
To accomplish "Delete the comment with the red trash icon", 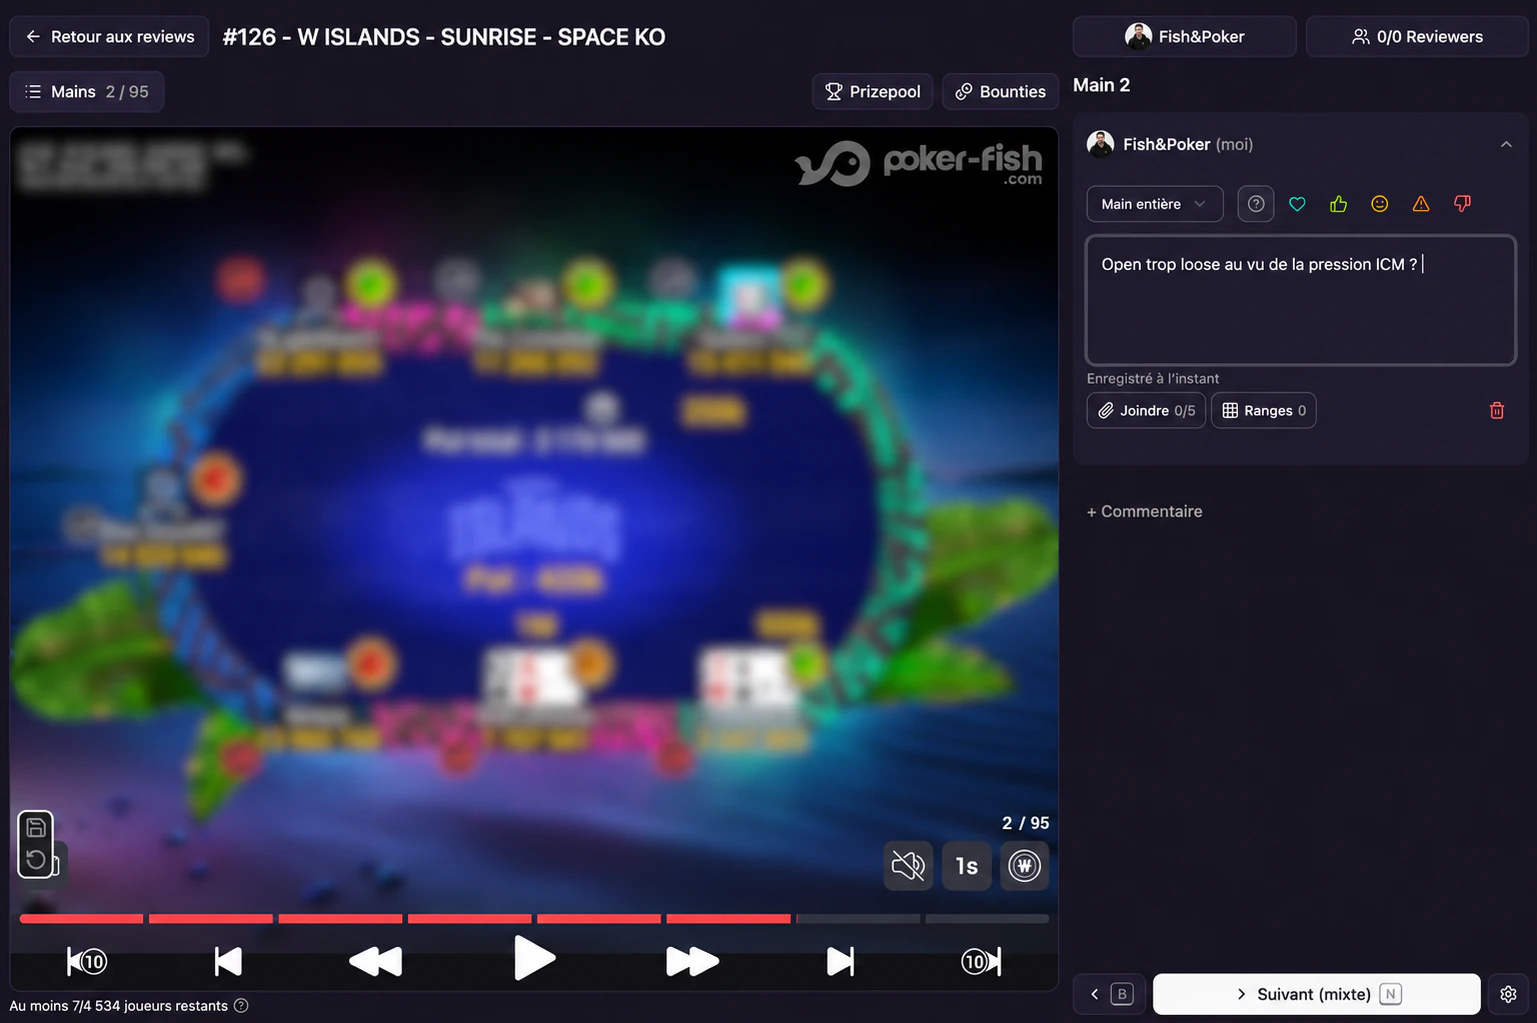I will [1497, 410].
